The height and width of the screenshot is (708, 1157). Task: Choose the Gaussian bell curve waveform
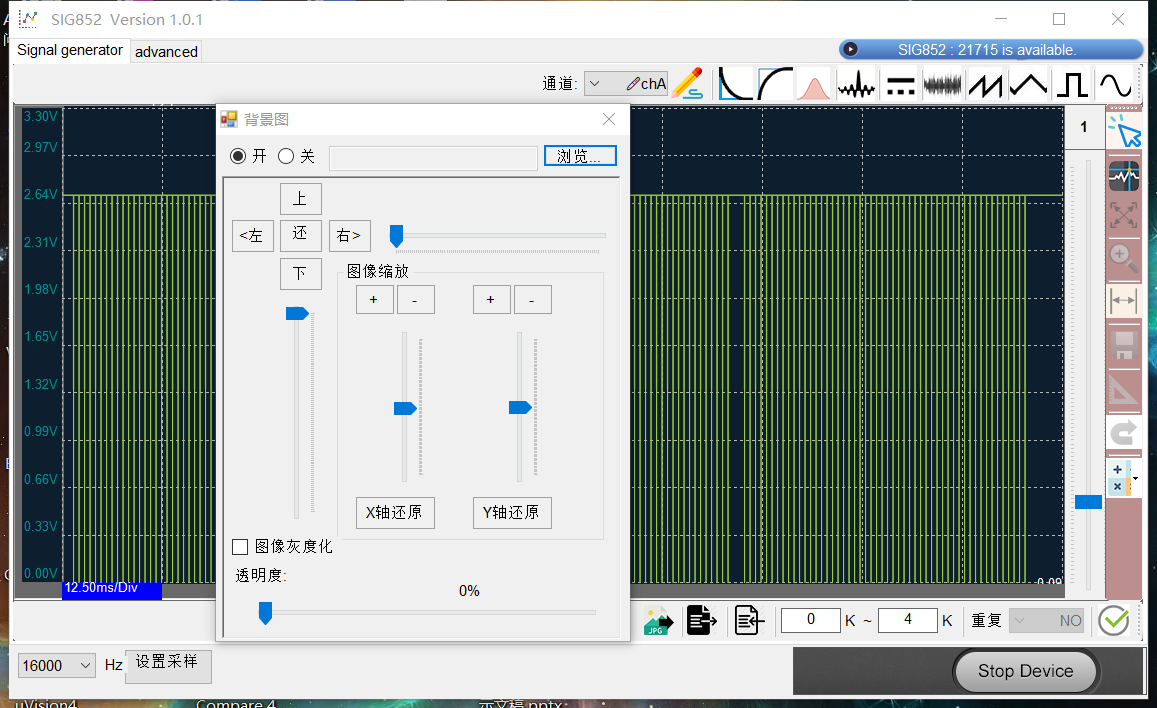[815, 84]
